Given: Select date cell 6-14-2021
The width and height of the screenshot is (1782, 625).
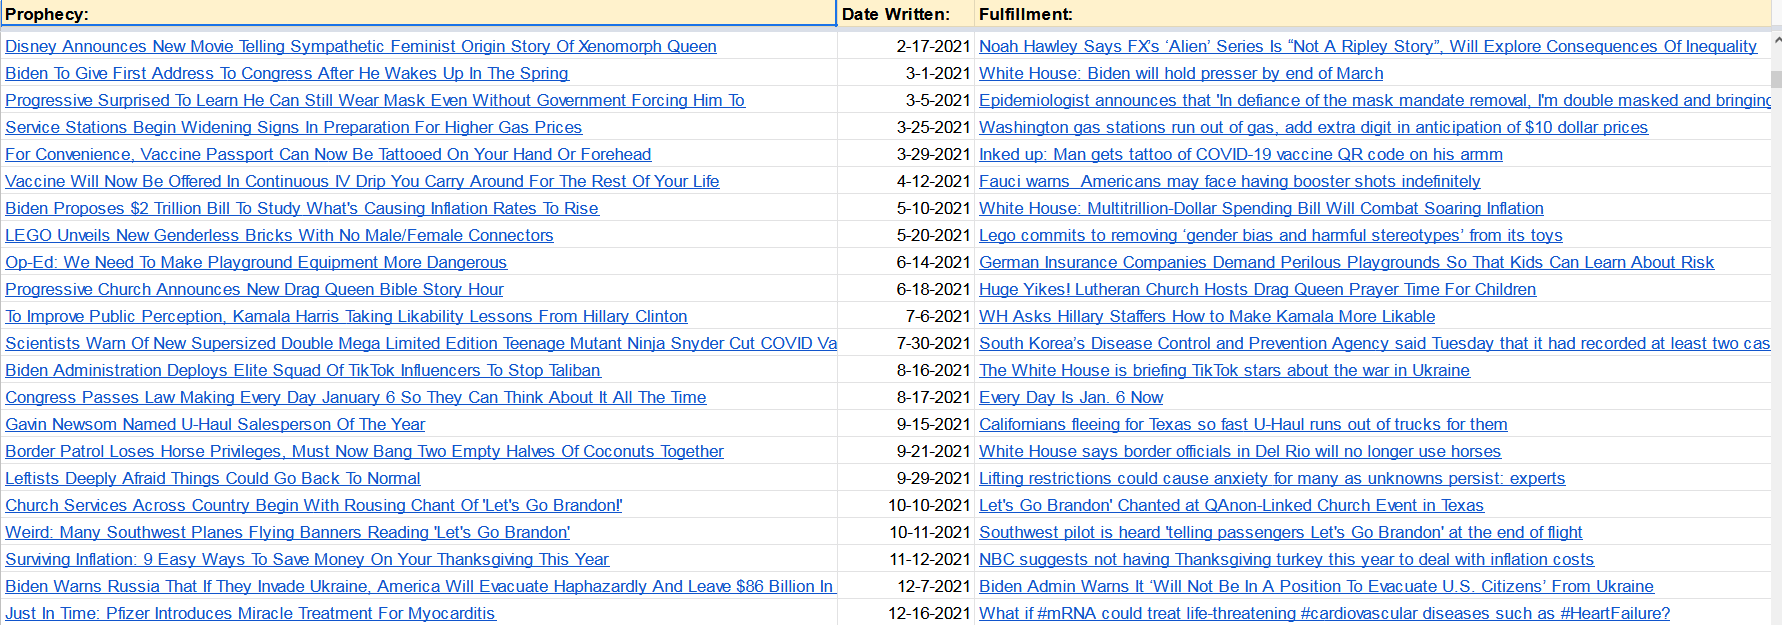Looking at the screenshot, I should [906, 262].
